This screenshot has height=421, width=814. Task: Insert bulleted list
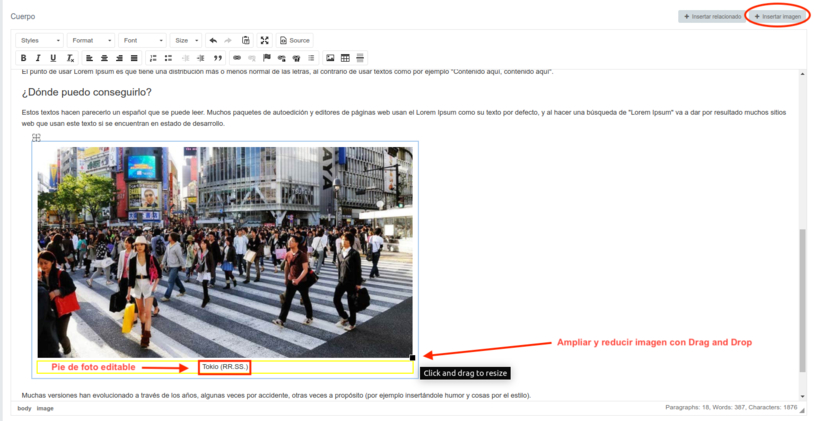click(x=168, y=58)
